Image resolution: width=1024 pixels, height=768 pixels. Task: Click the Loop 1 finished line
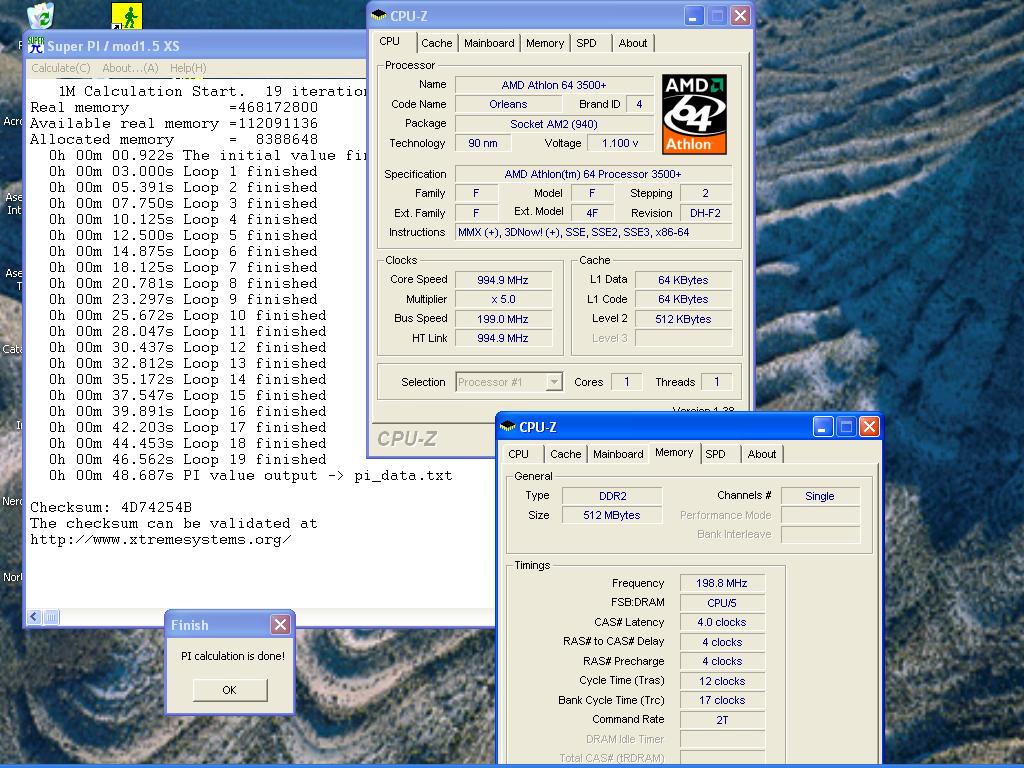(x=183, y=171)
